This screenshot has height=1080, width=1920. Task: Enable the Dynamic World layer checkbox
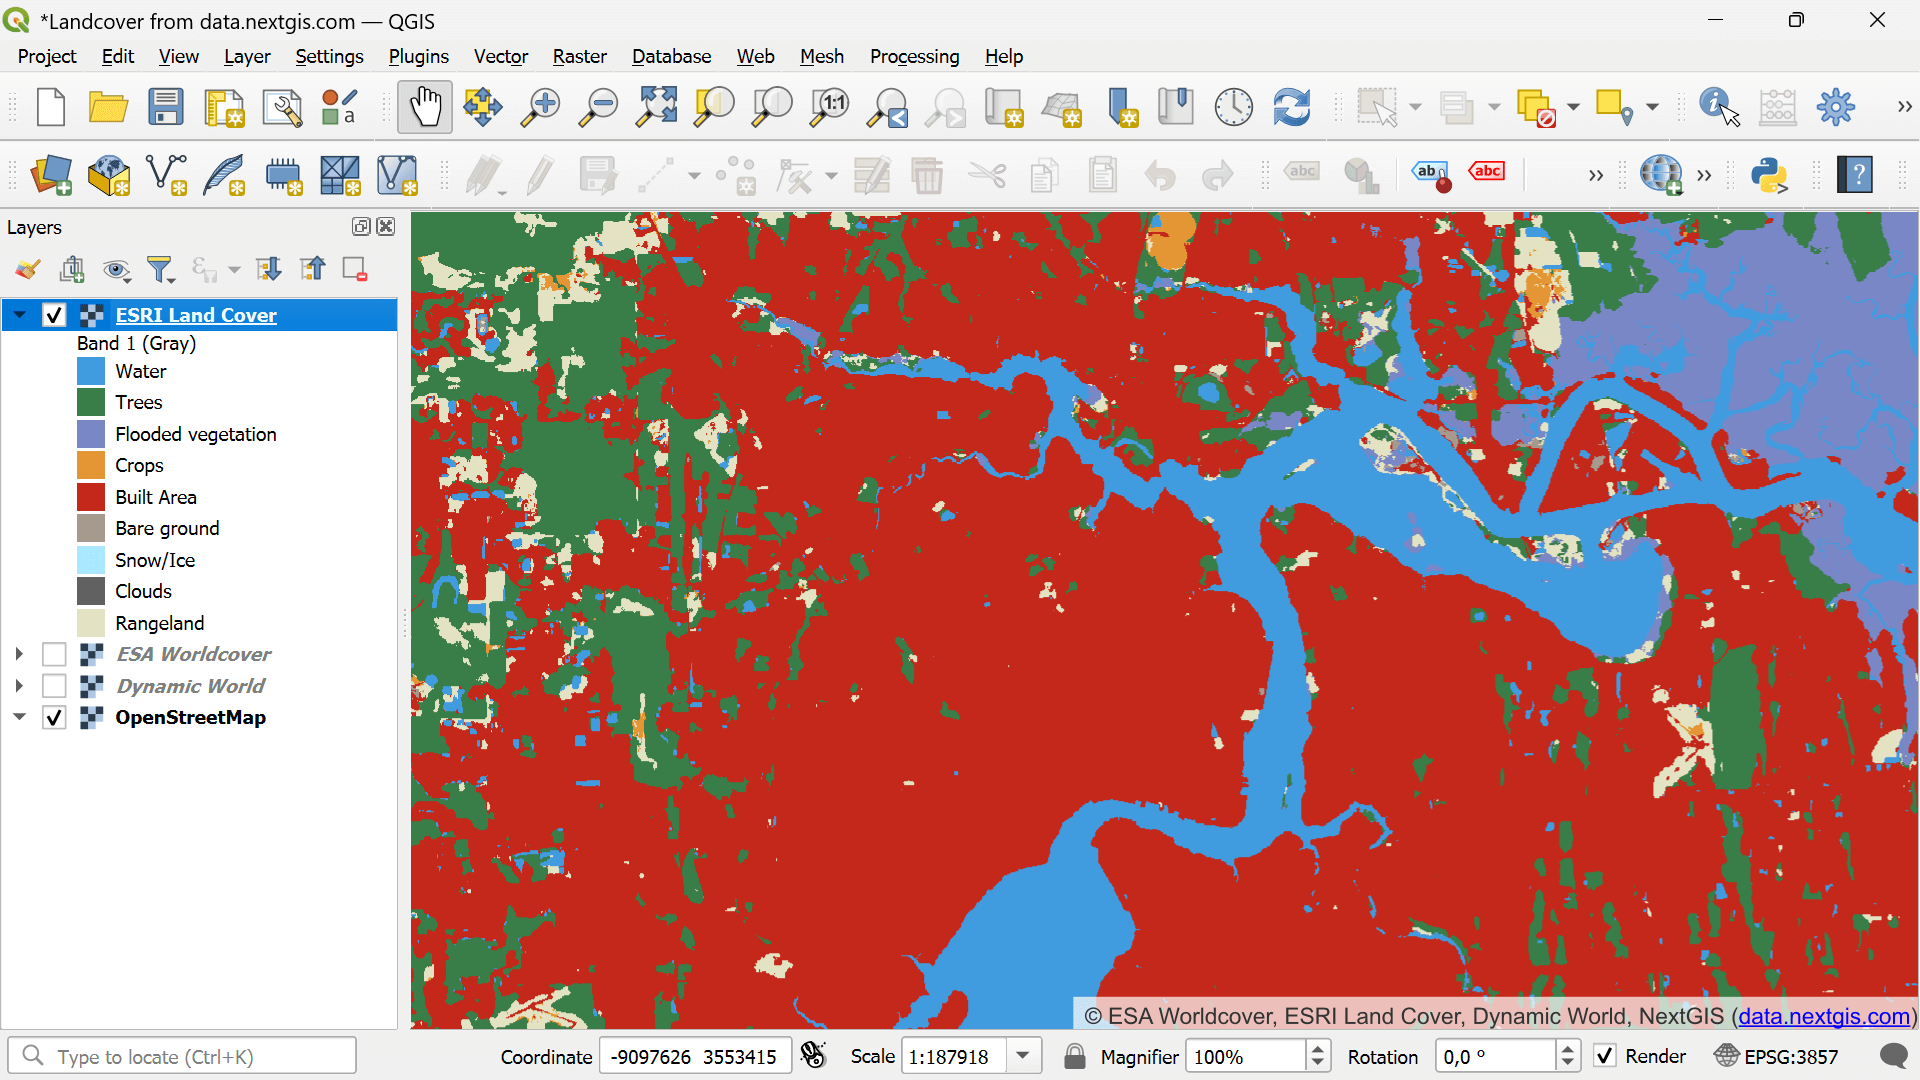point(54,686)
